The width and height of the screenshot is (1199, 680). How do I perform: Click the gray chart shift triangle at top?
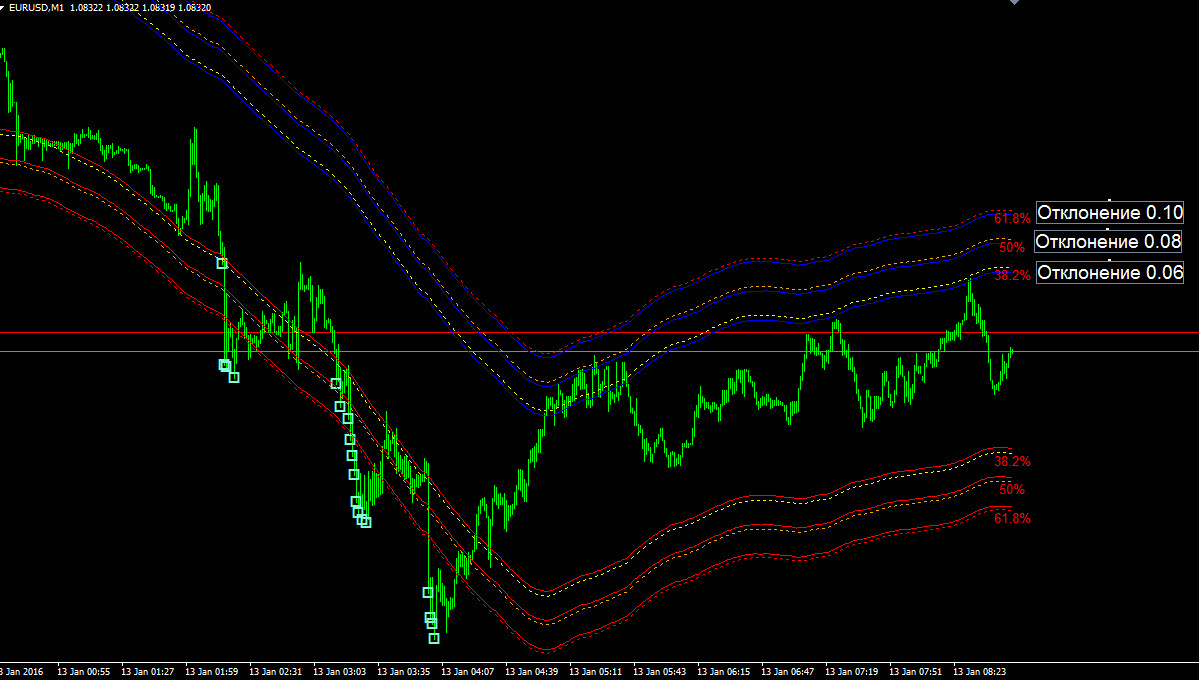[1014, 2]
